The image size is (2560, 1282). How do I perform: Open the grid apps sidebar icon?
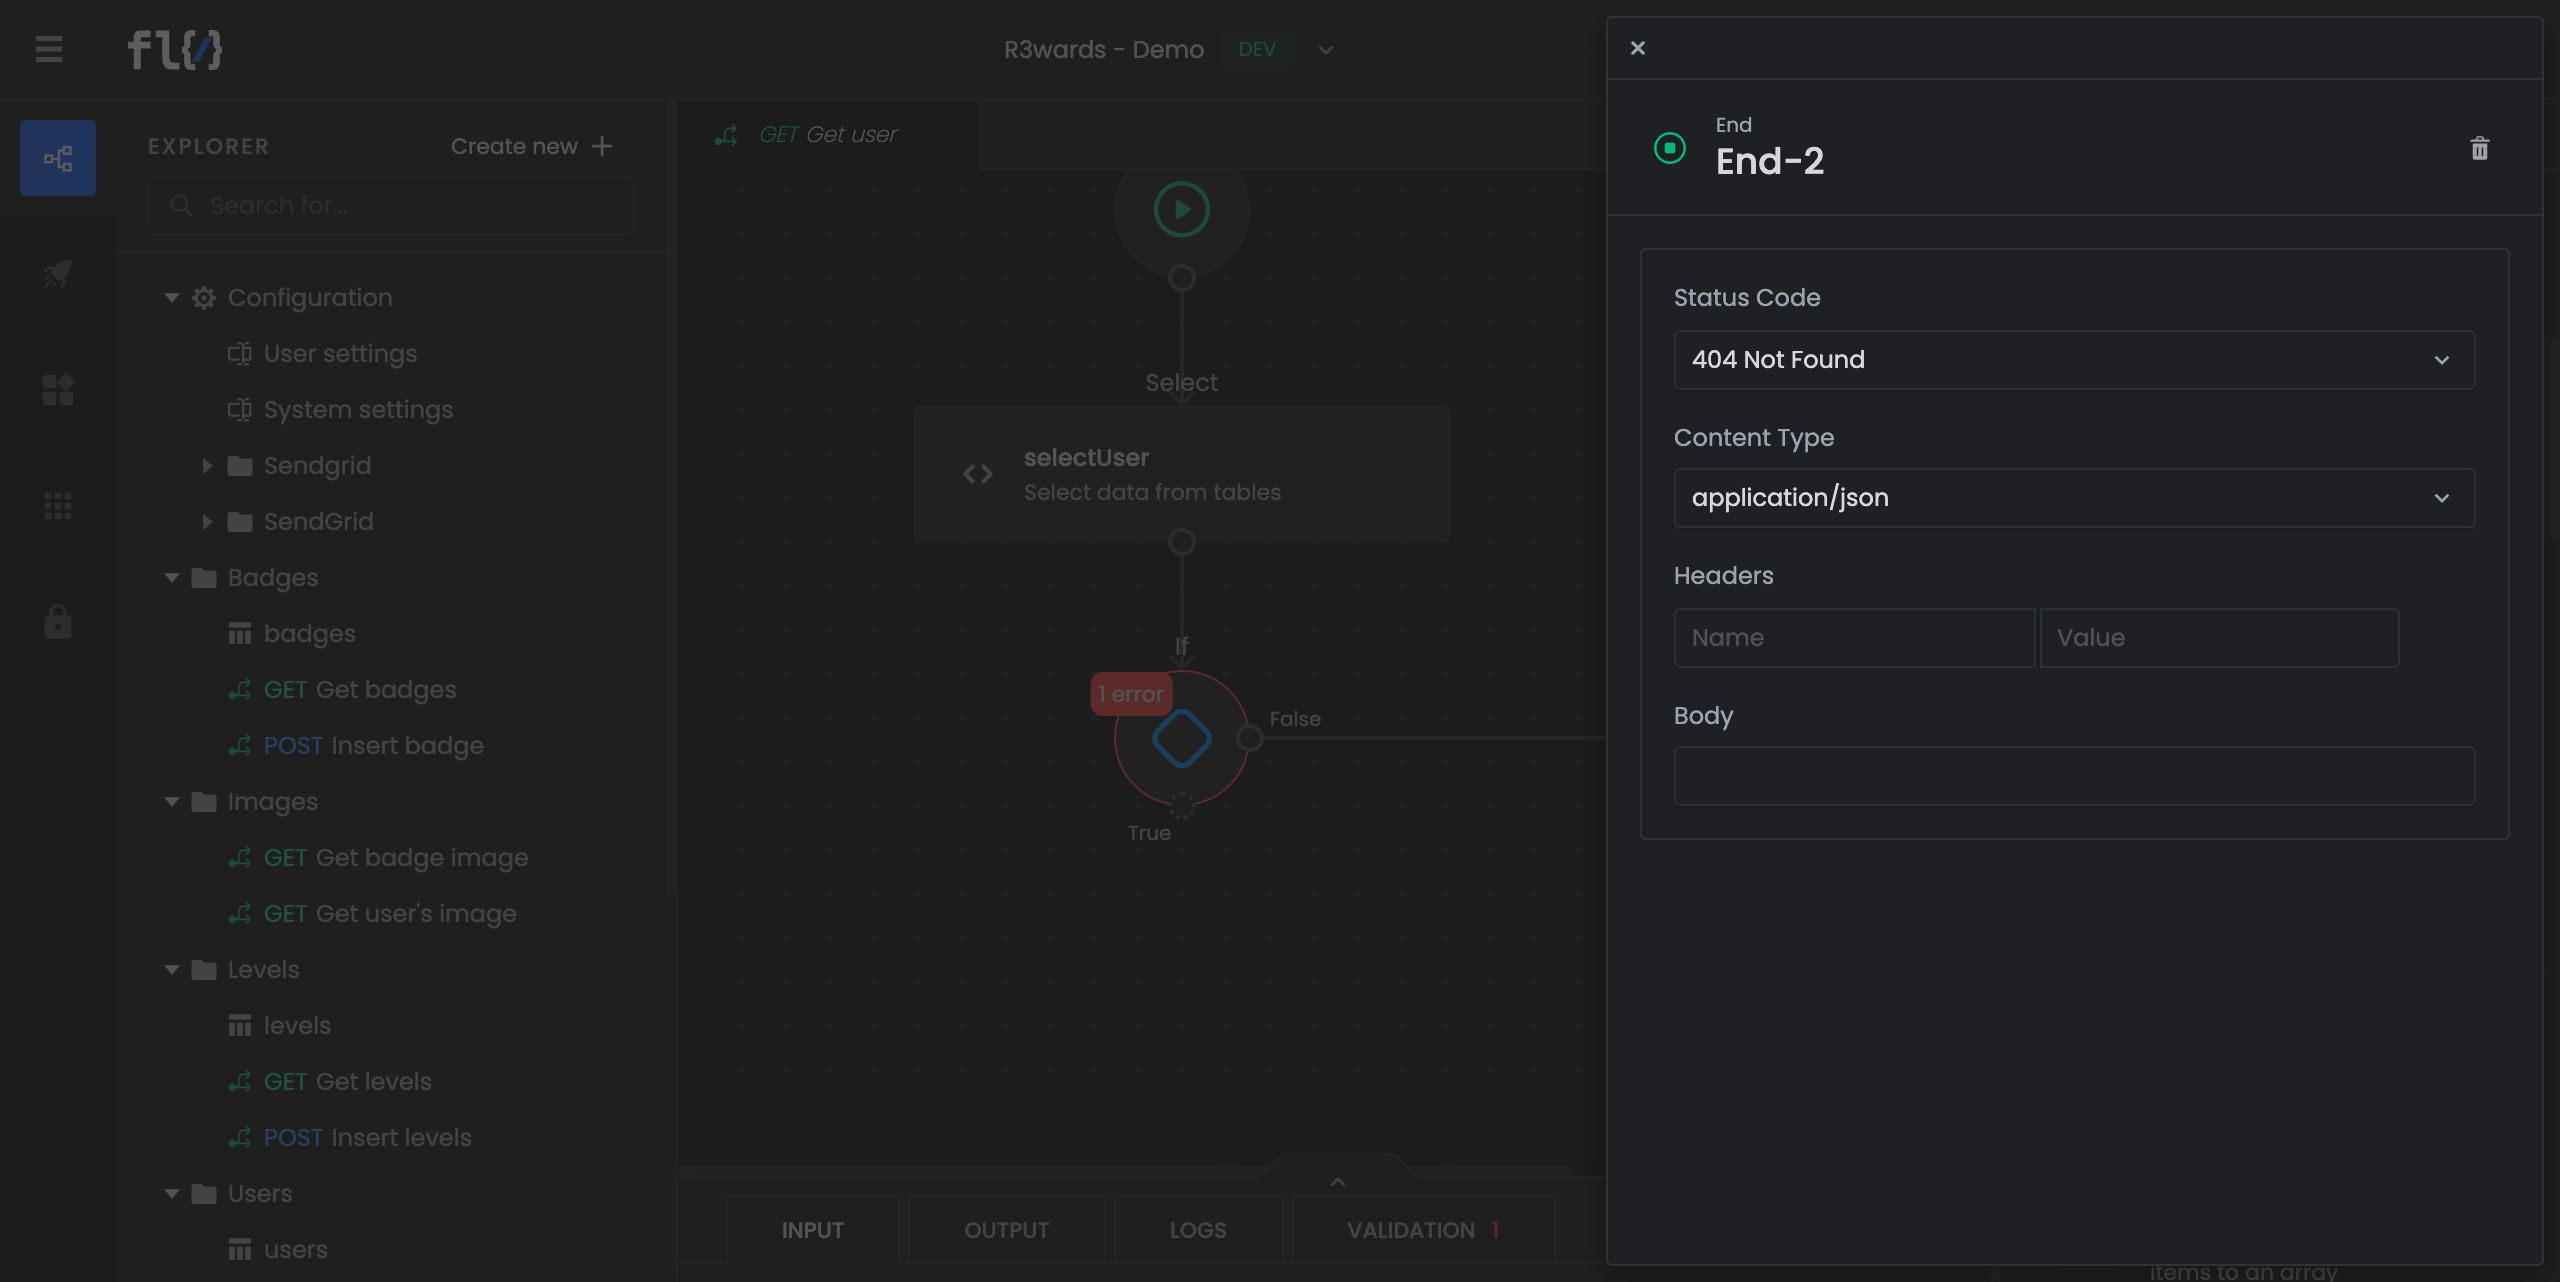(x=58, y=506)
